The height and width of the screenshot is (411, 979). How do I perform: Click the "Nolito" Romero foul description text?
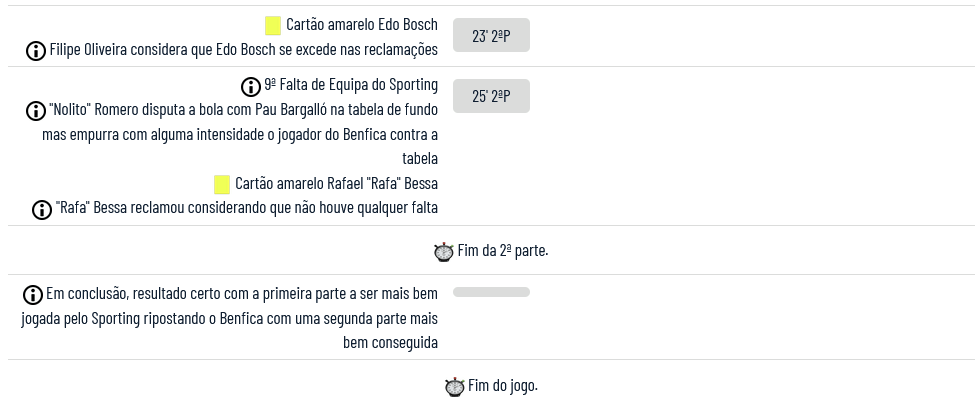coord(240,134)
